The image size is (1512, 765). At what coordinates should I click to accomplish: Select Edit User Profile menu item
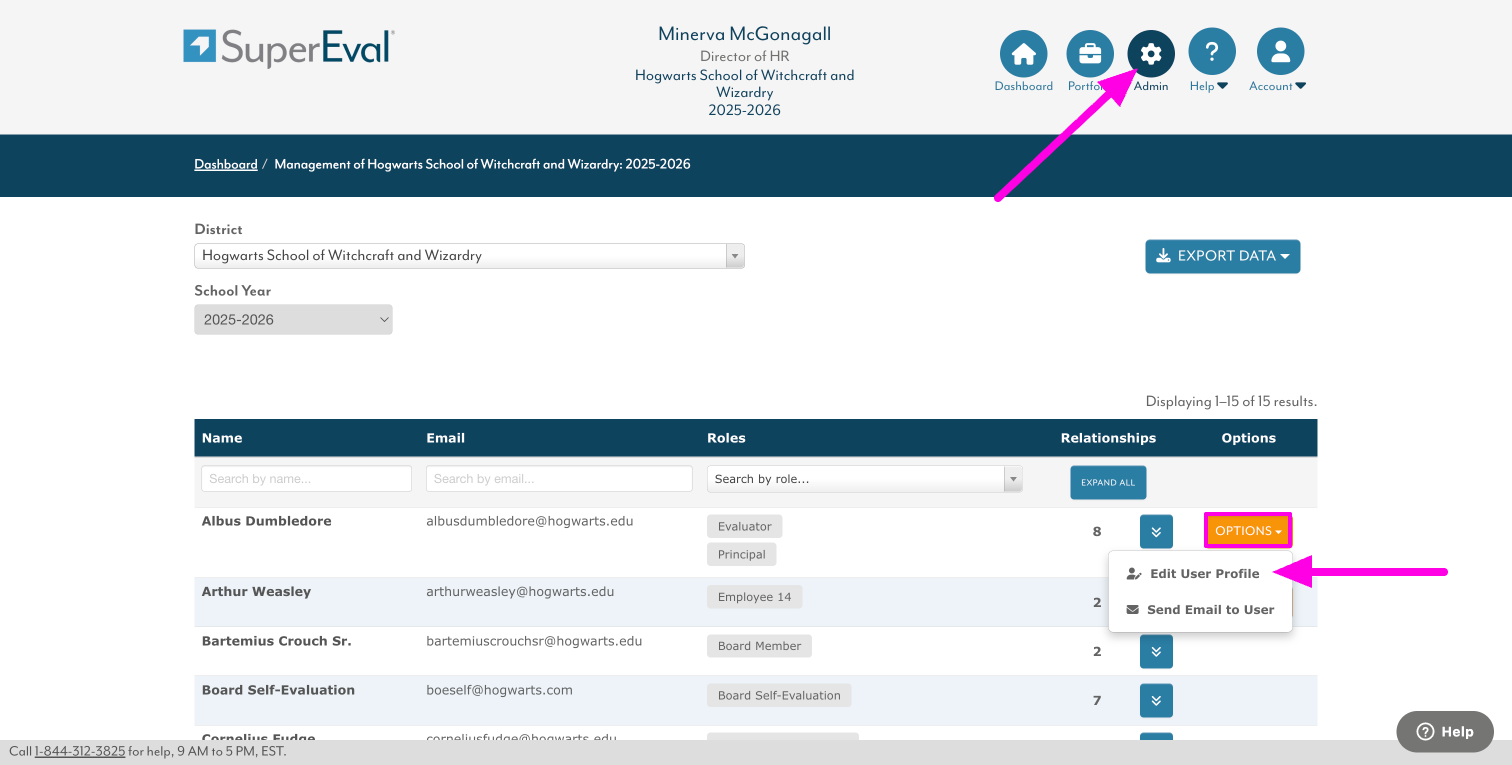pyautogui.click(x=1193, y=574)
